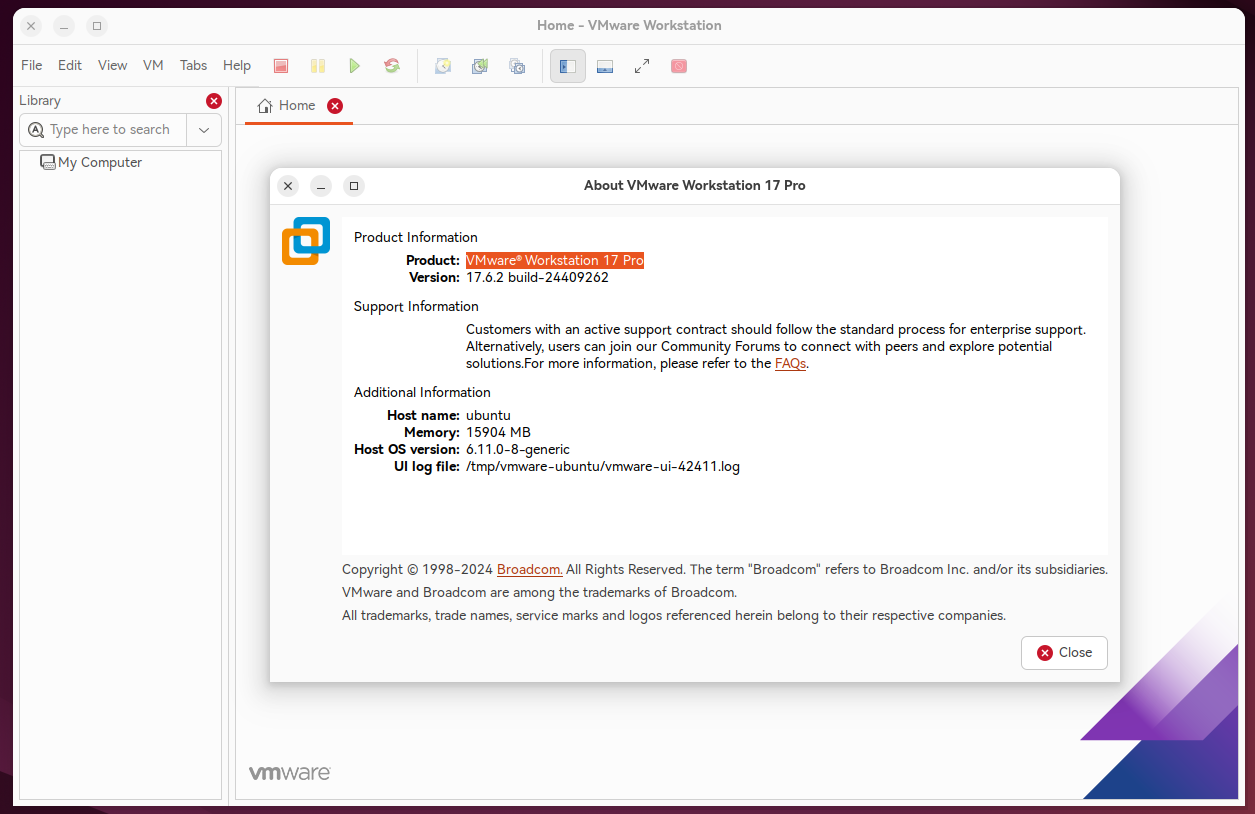Screen dimensions: 1255x814
Task: Open the Tabs menu
Action: click(194, 65)
